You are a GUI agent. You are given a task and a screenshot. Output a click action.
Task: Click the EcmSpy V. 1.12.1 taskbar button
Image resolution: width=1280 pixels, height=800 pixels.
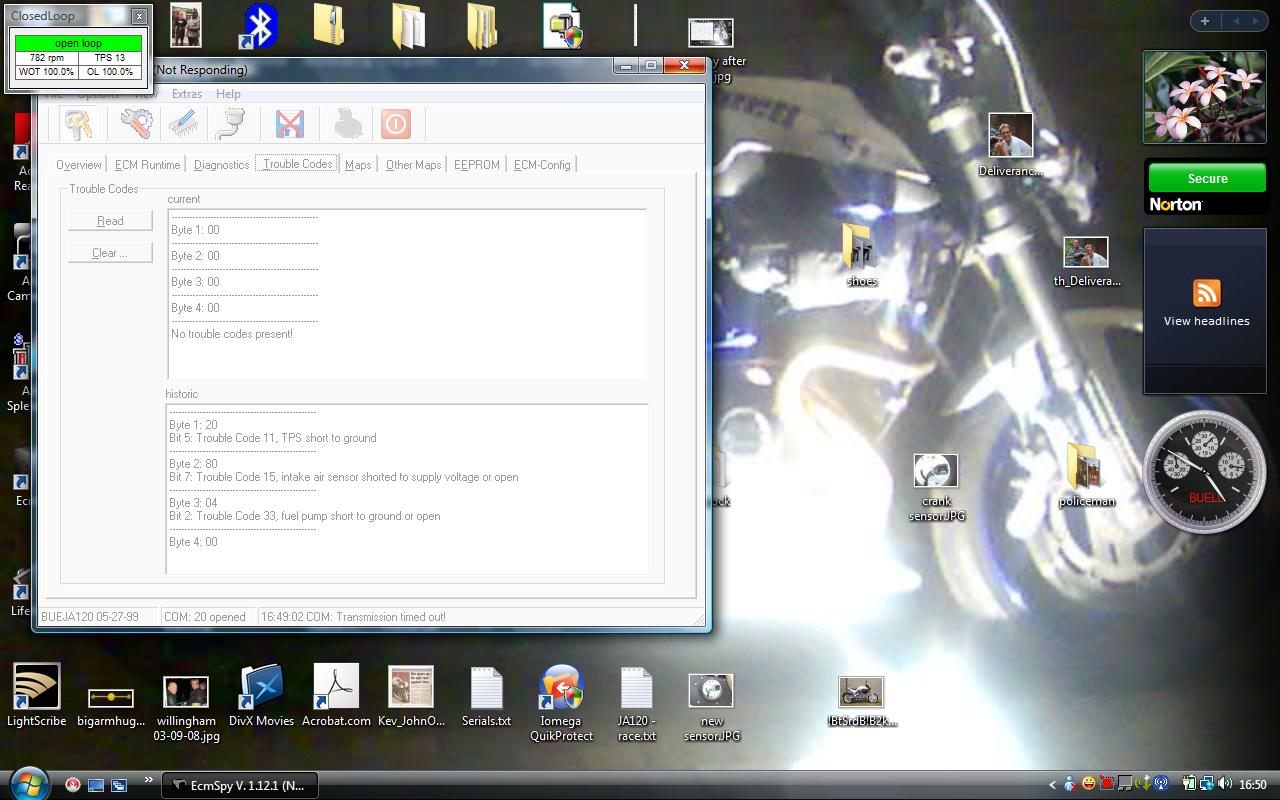[240, 785]
